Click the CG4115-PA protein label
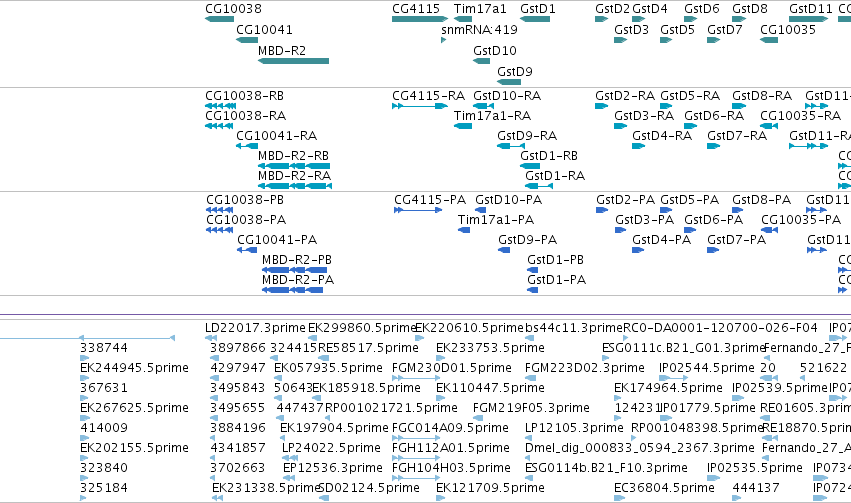Viewport: 851px width, 503px height. (430, 200)
